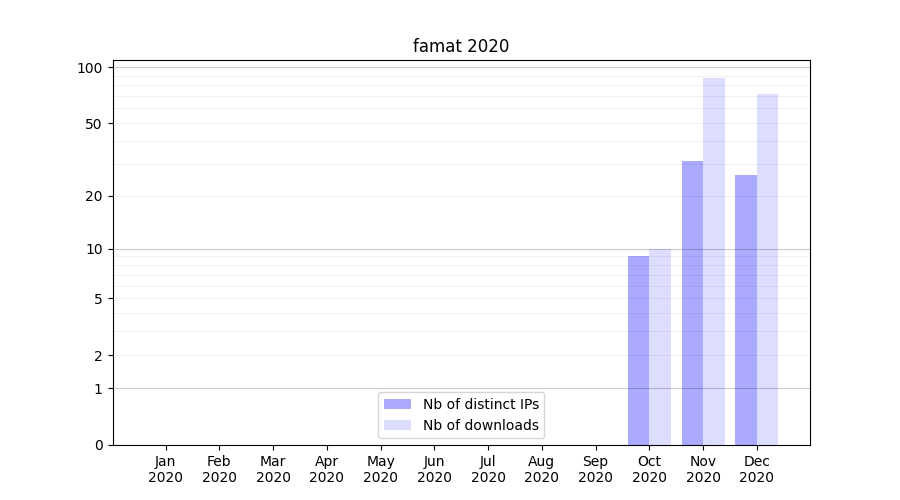Click the 'Nb of distinct IPs' legend swatch
Image resolution: width=900 pixels, height=500 pixels.
pyautogui.click(x=397, y=404)
